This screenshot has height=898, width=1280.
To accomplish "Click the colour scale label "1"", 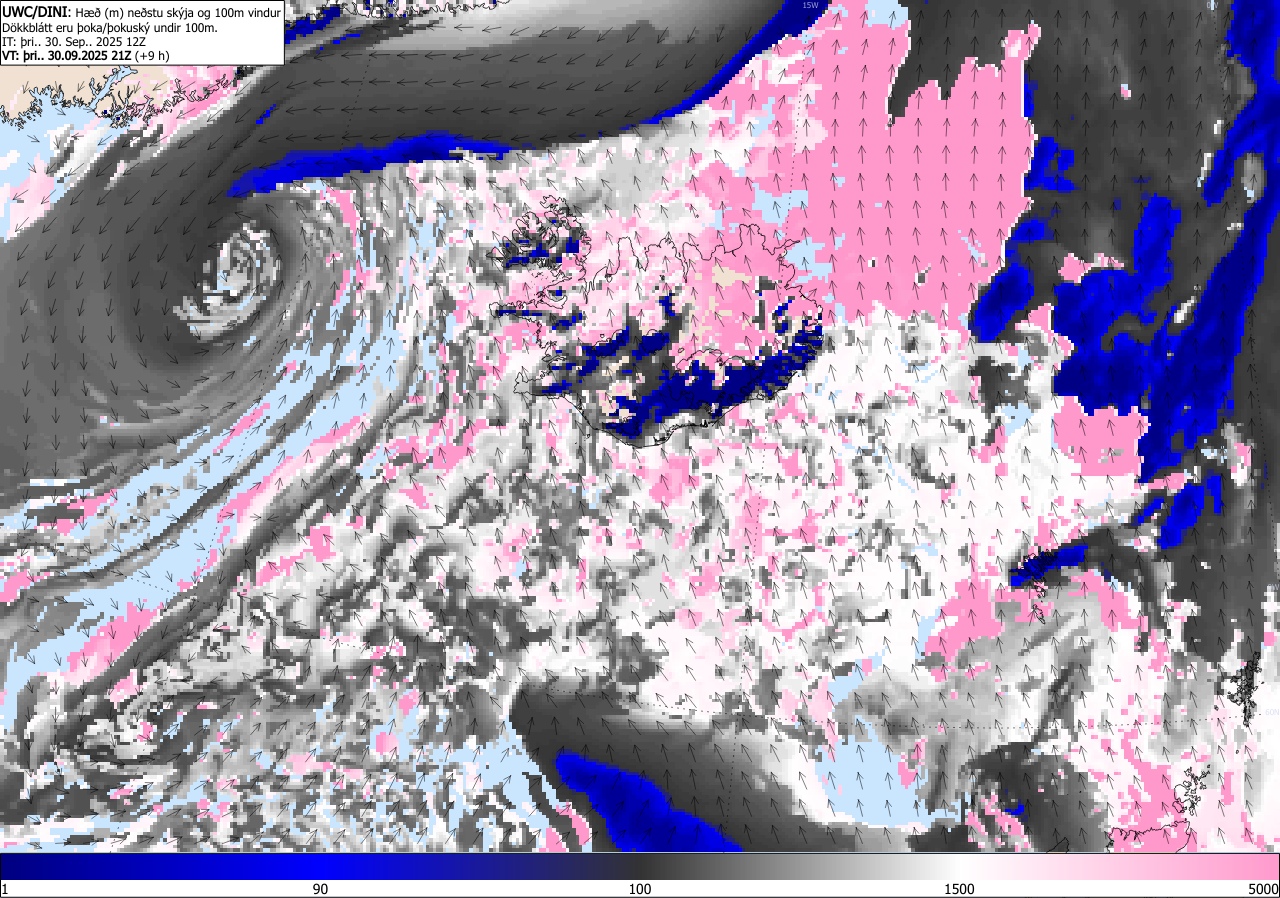I will (x=5, y=889).
